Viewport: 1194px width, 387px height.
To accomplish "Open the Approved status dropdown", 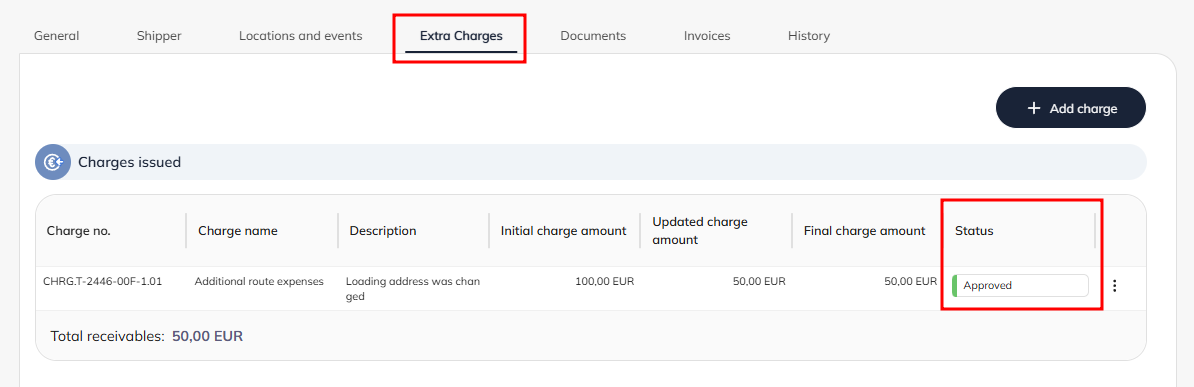I will pos(1020,286).
